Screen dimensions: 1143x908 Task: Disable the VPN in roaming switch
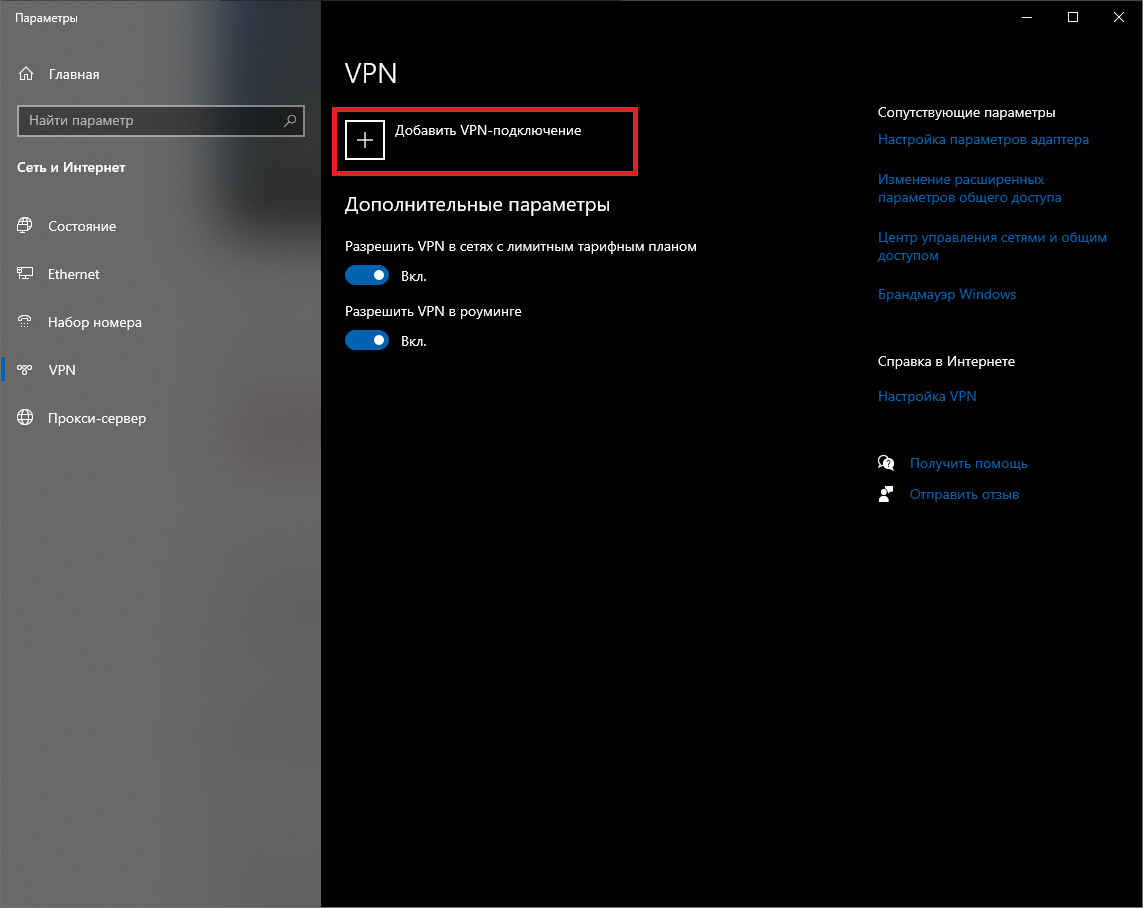click(x=366, y=340)
